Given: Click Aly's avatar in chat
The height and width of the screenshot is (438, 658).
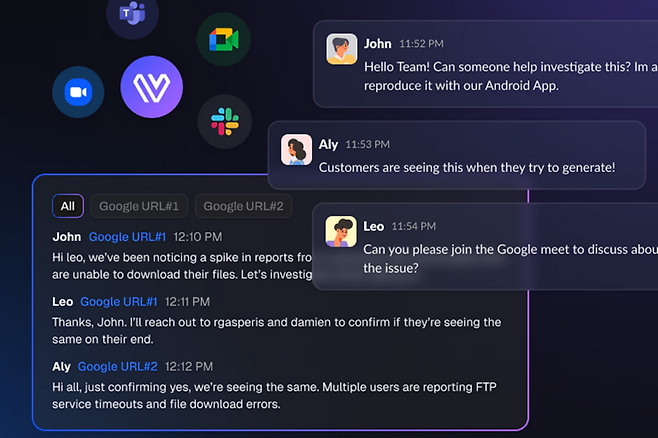Looking at the screenshot, I should [x=297, y=150].
